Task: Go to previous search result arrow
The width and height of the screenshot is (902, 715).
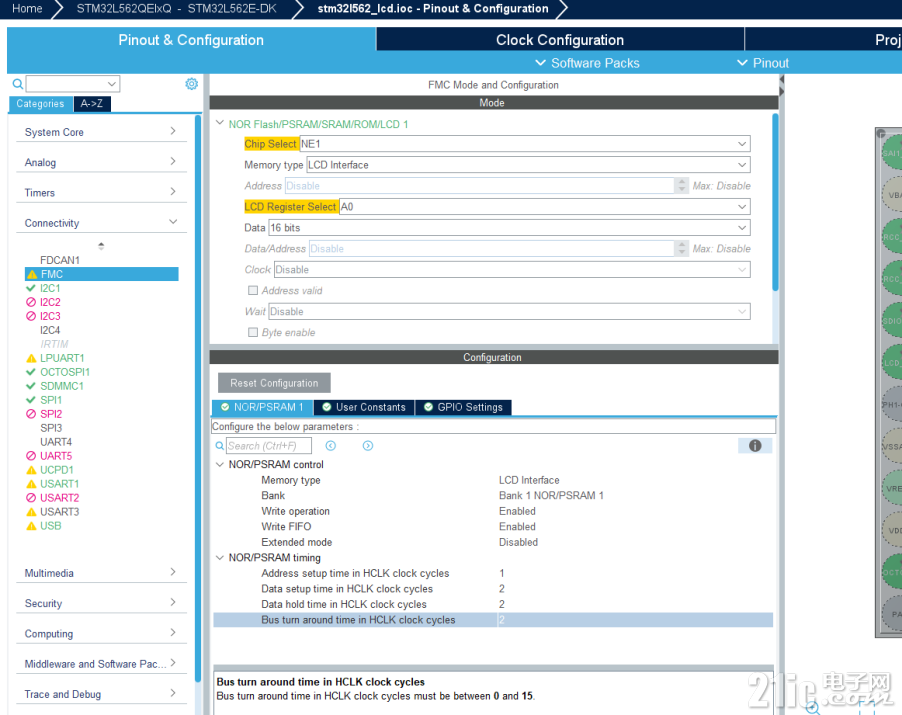Action: point(331,446)
